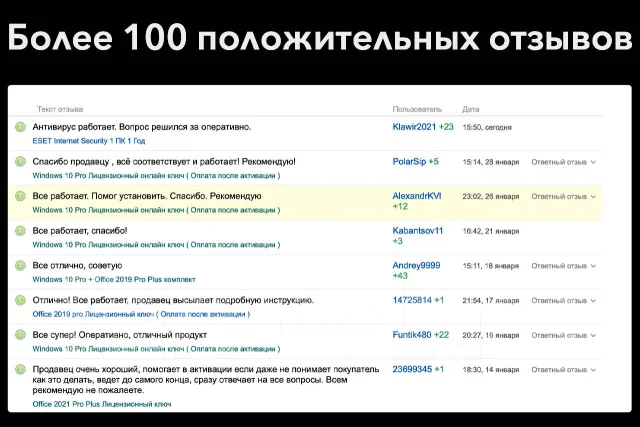
Task: Expand 'Ответный отзыв' for PolarSip's review
Action: pyautogui.click(x=563, y=162)
